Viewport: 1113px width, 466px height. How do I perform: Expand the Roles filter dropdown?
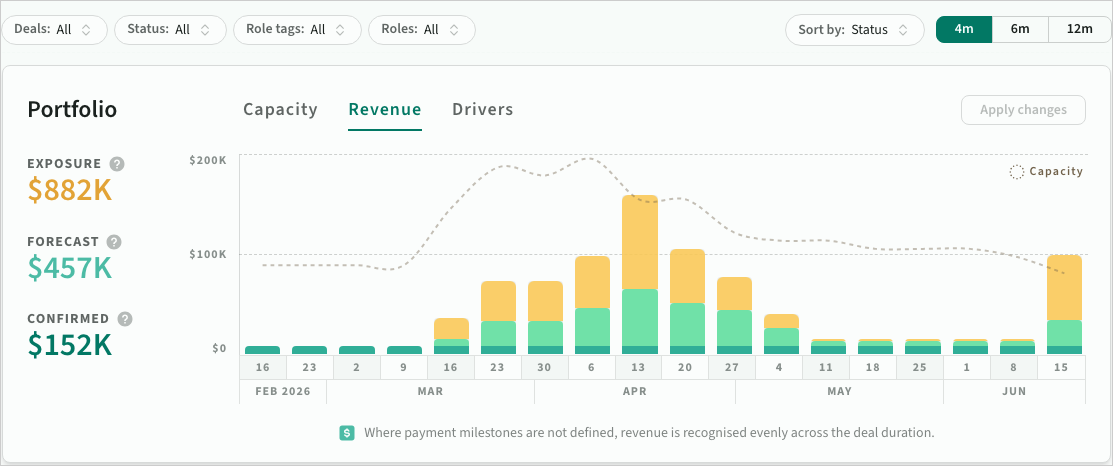[421, 30]
